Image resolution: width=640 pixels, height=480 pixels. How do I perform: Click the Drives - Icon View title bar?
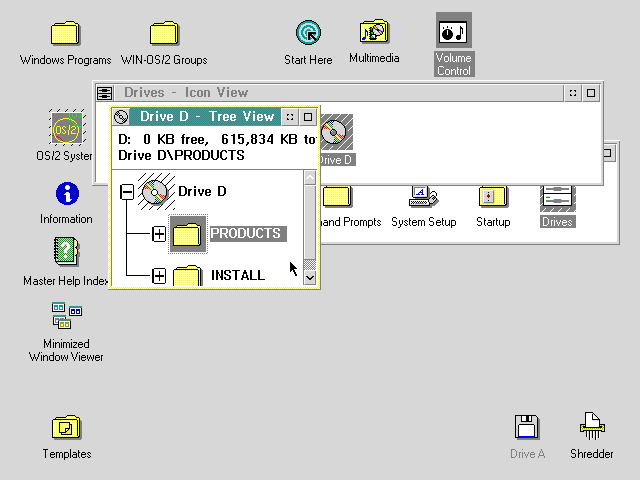(339, 93)
